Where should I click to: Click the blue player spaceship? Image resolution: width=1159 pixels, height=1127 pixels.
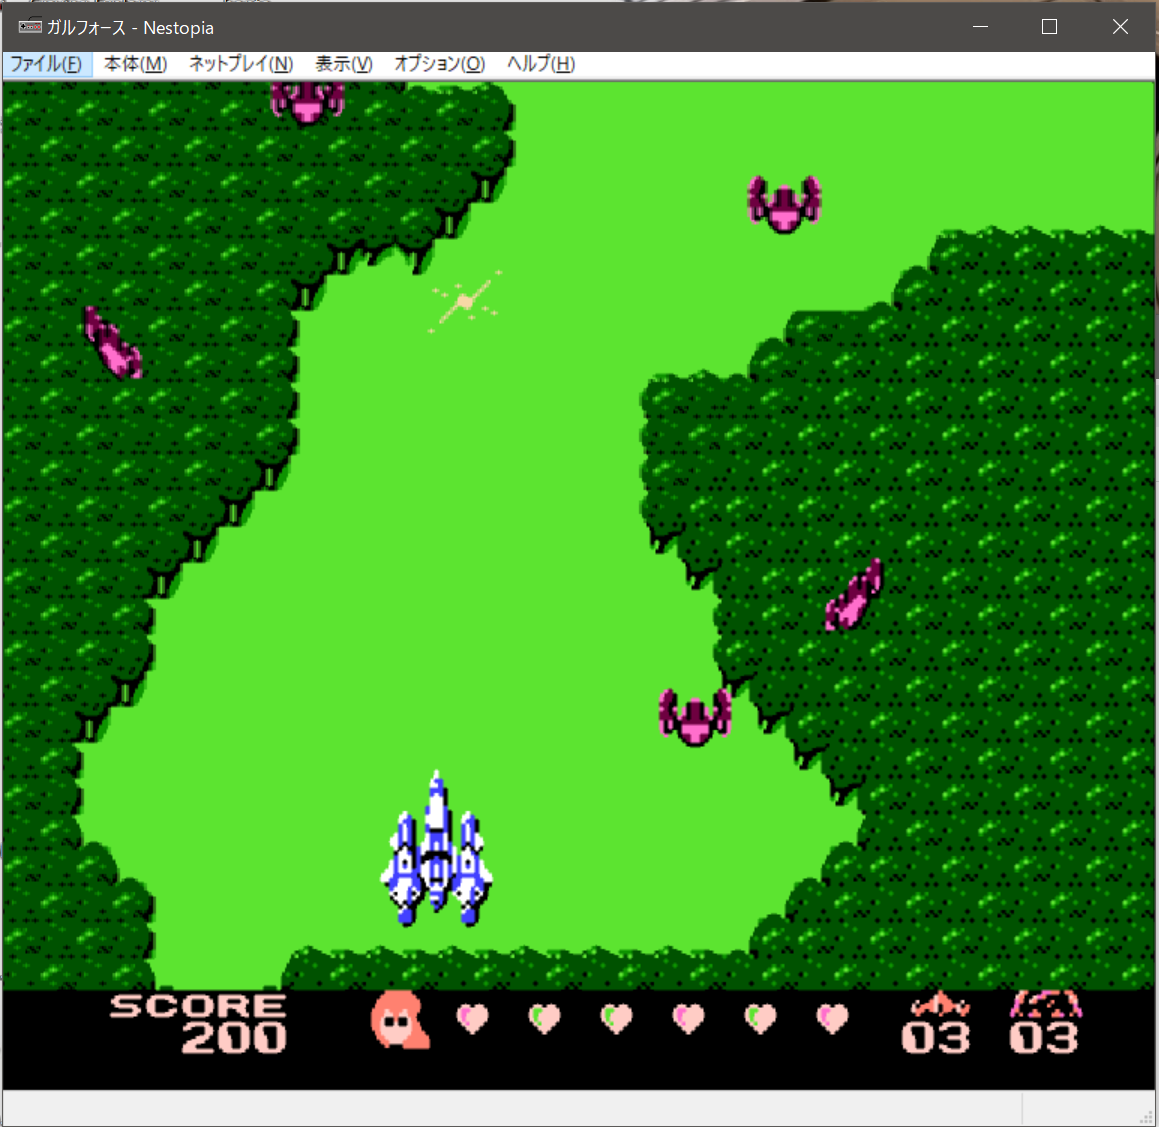coord(437,848)
